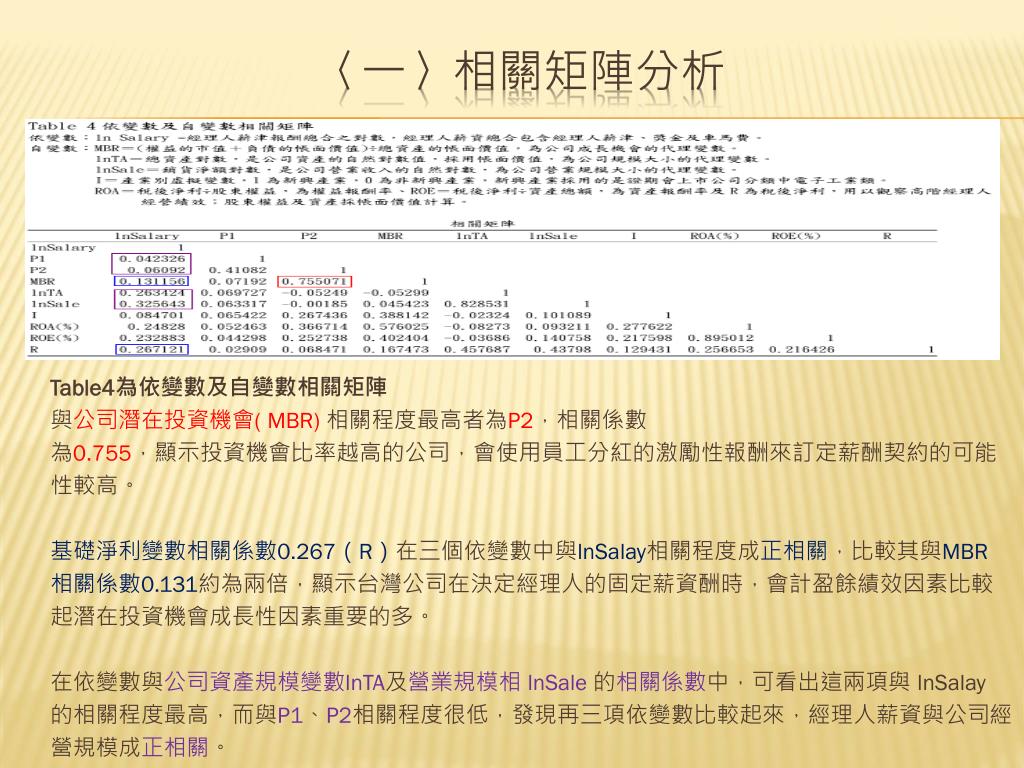Viewport: 1024px width, 768px height.
Task: Click the cell value 0.43798
Action: [x=562, y=349]
